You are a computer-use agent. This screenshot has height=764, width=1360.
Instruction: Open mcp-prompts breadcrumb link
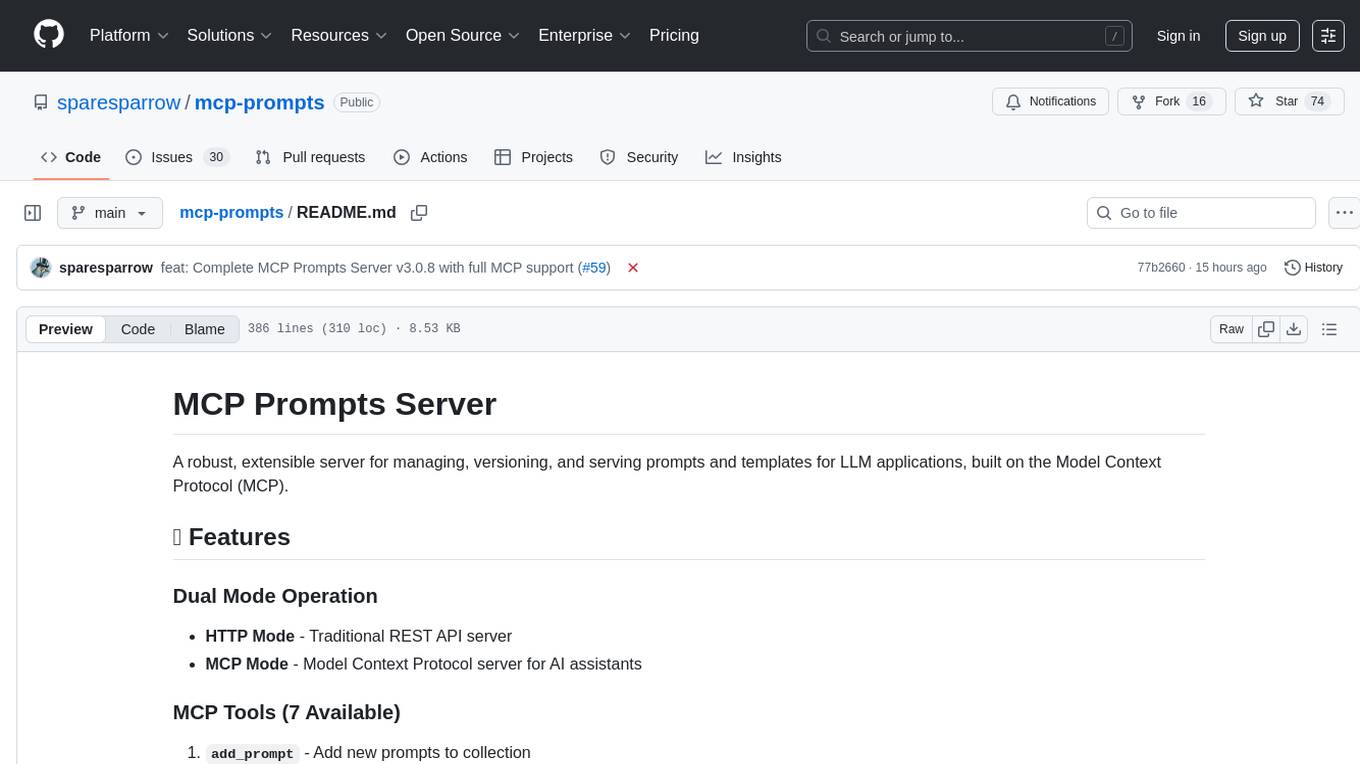(x=231, y=212)
